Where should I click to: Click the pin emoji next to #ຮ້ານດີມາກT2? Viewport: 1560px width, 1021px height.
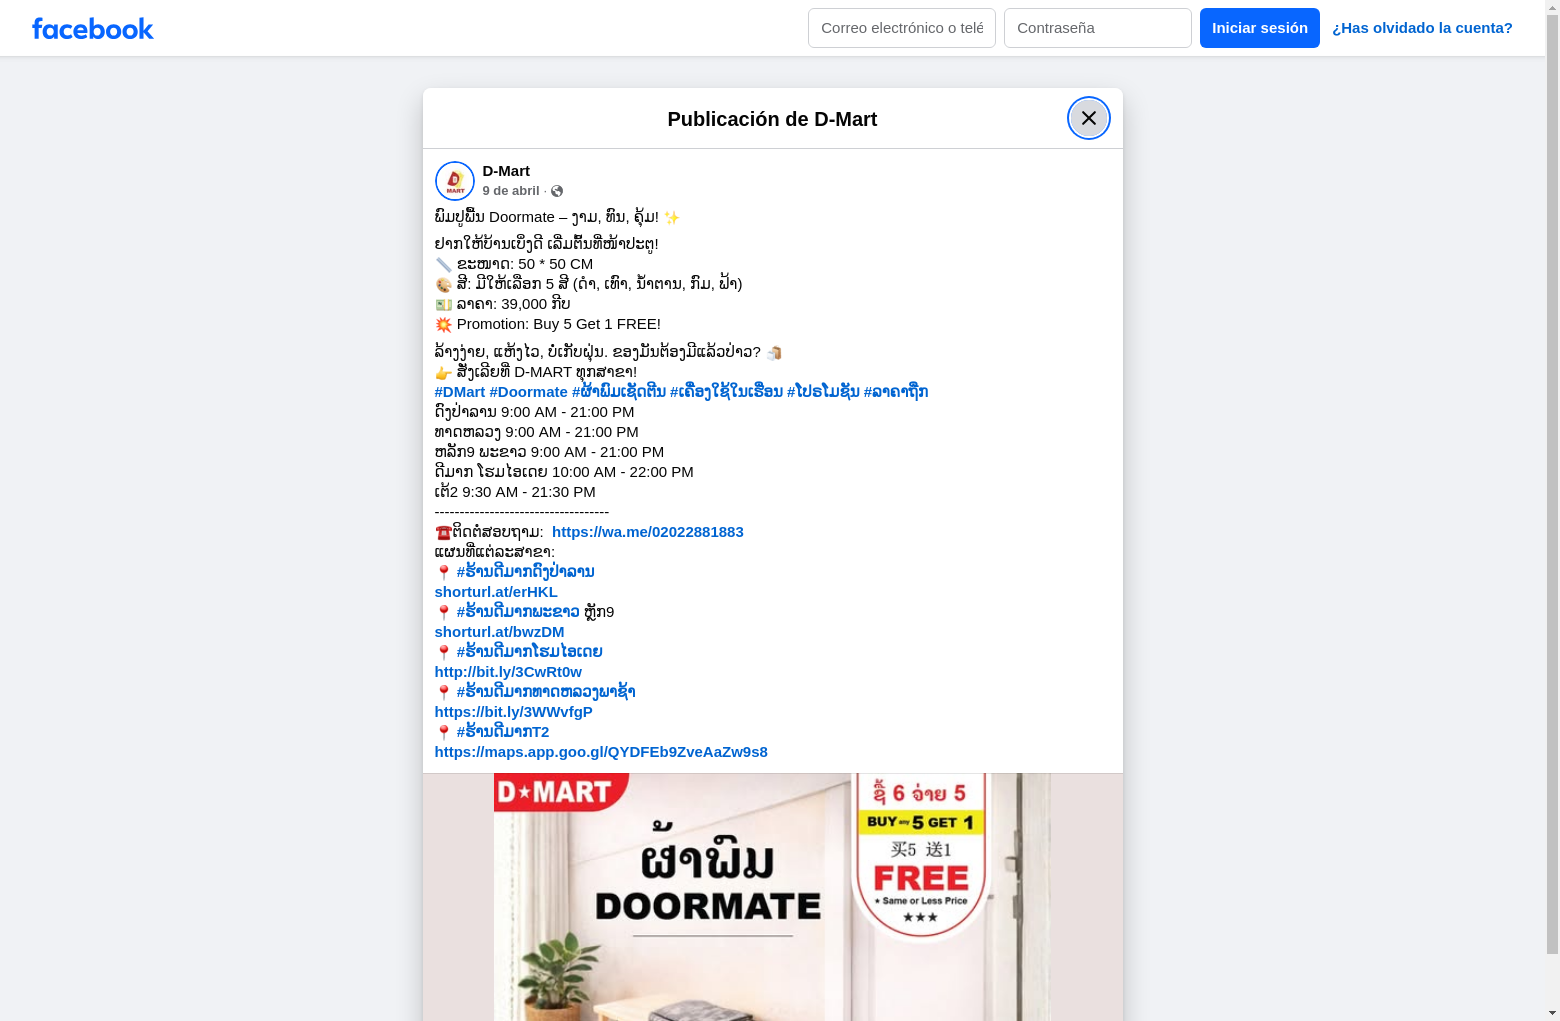point(444,733)
